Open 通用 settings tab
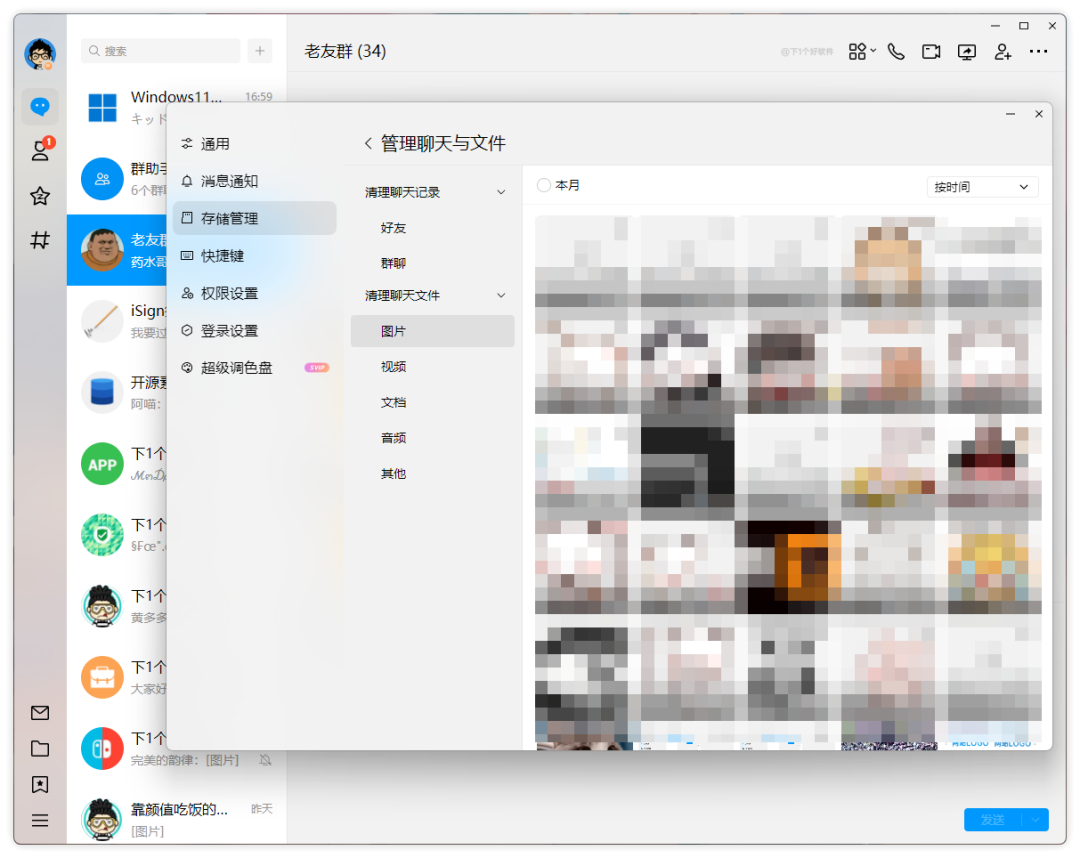 pyautogui.click(x=254, y=143)
